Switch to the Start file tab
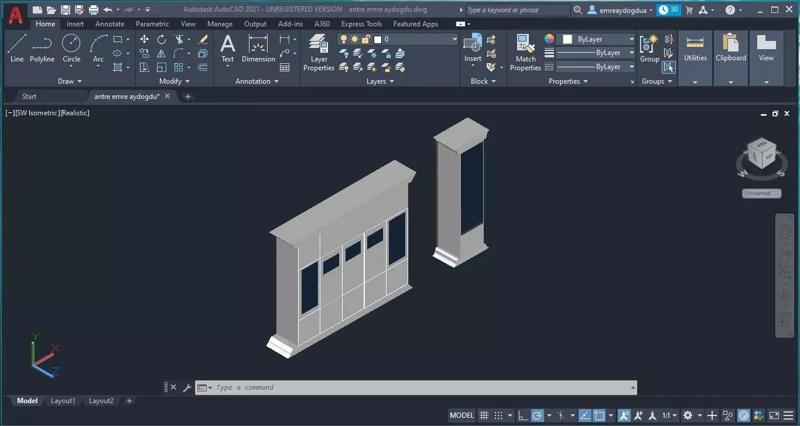 pos(29,96)
